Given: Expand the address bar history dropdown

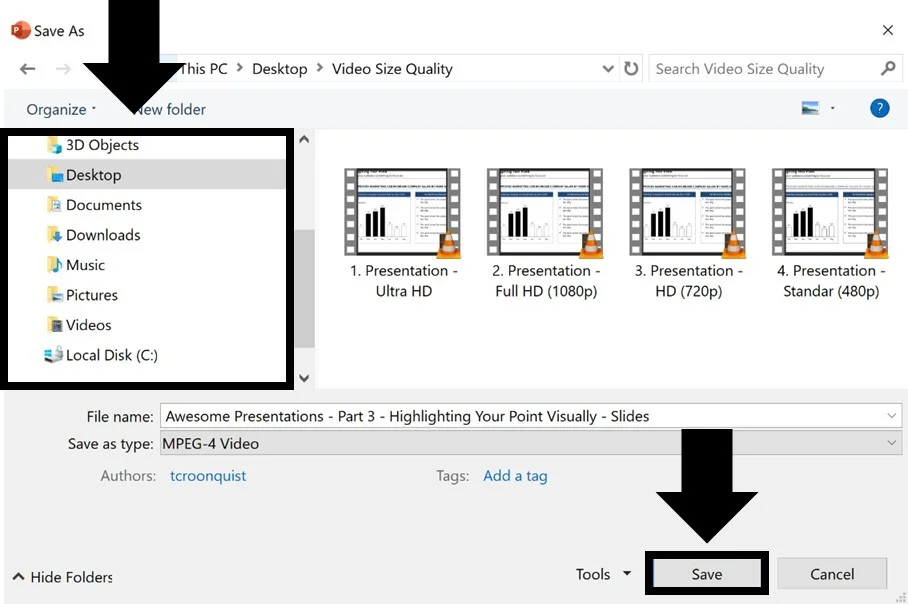Looking at the screenshot, I should click(x=608, y=69).
